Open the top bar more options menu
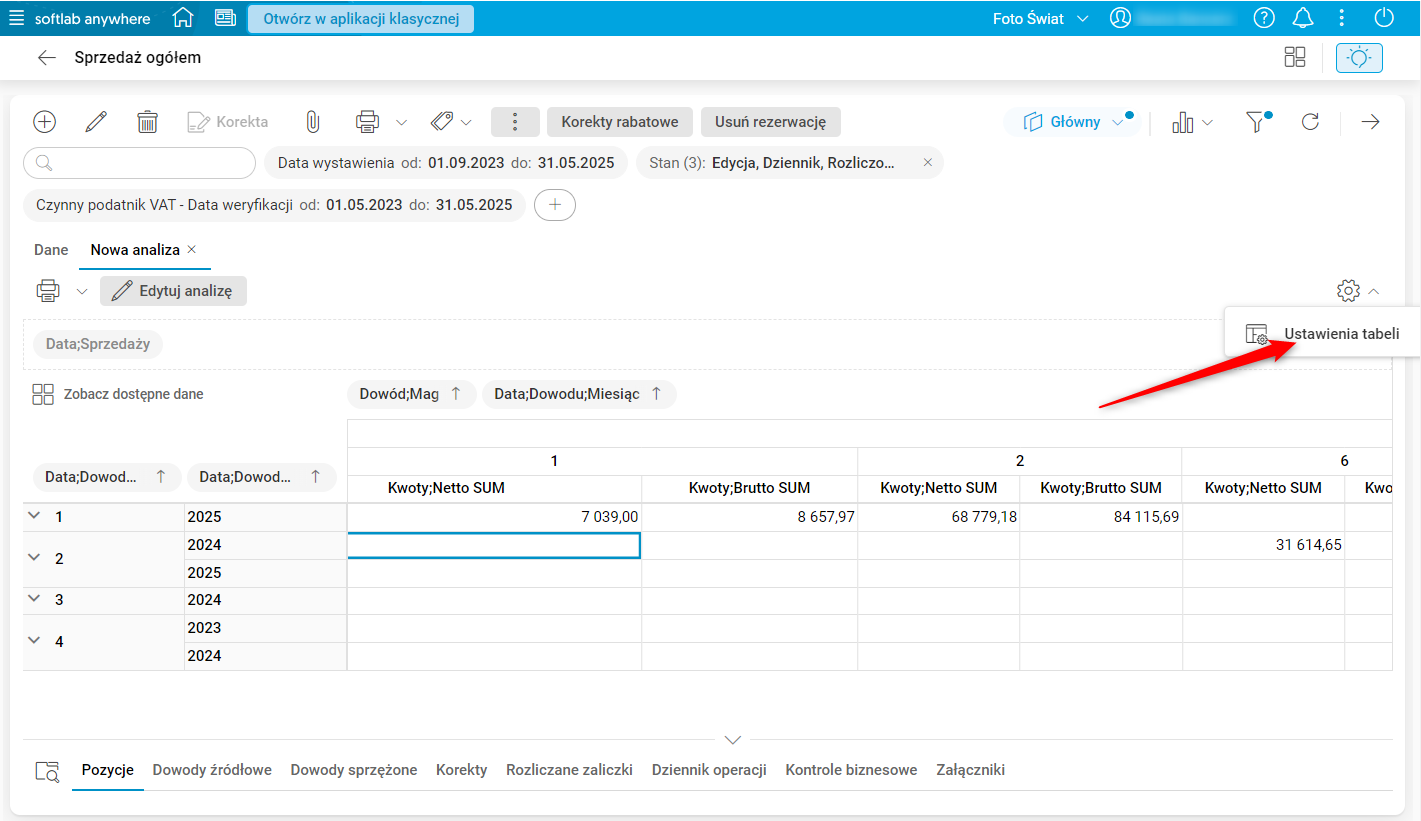The width and height of the screenshot is (1421, 821). 1342,18
